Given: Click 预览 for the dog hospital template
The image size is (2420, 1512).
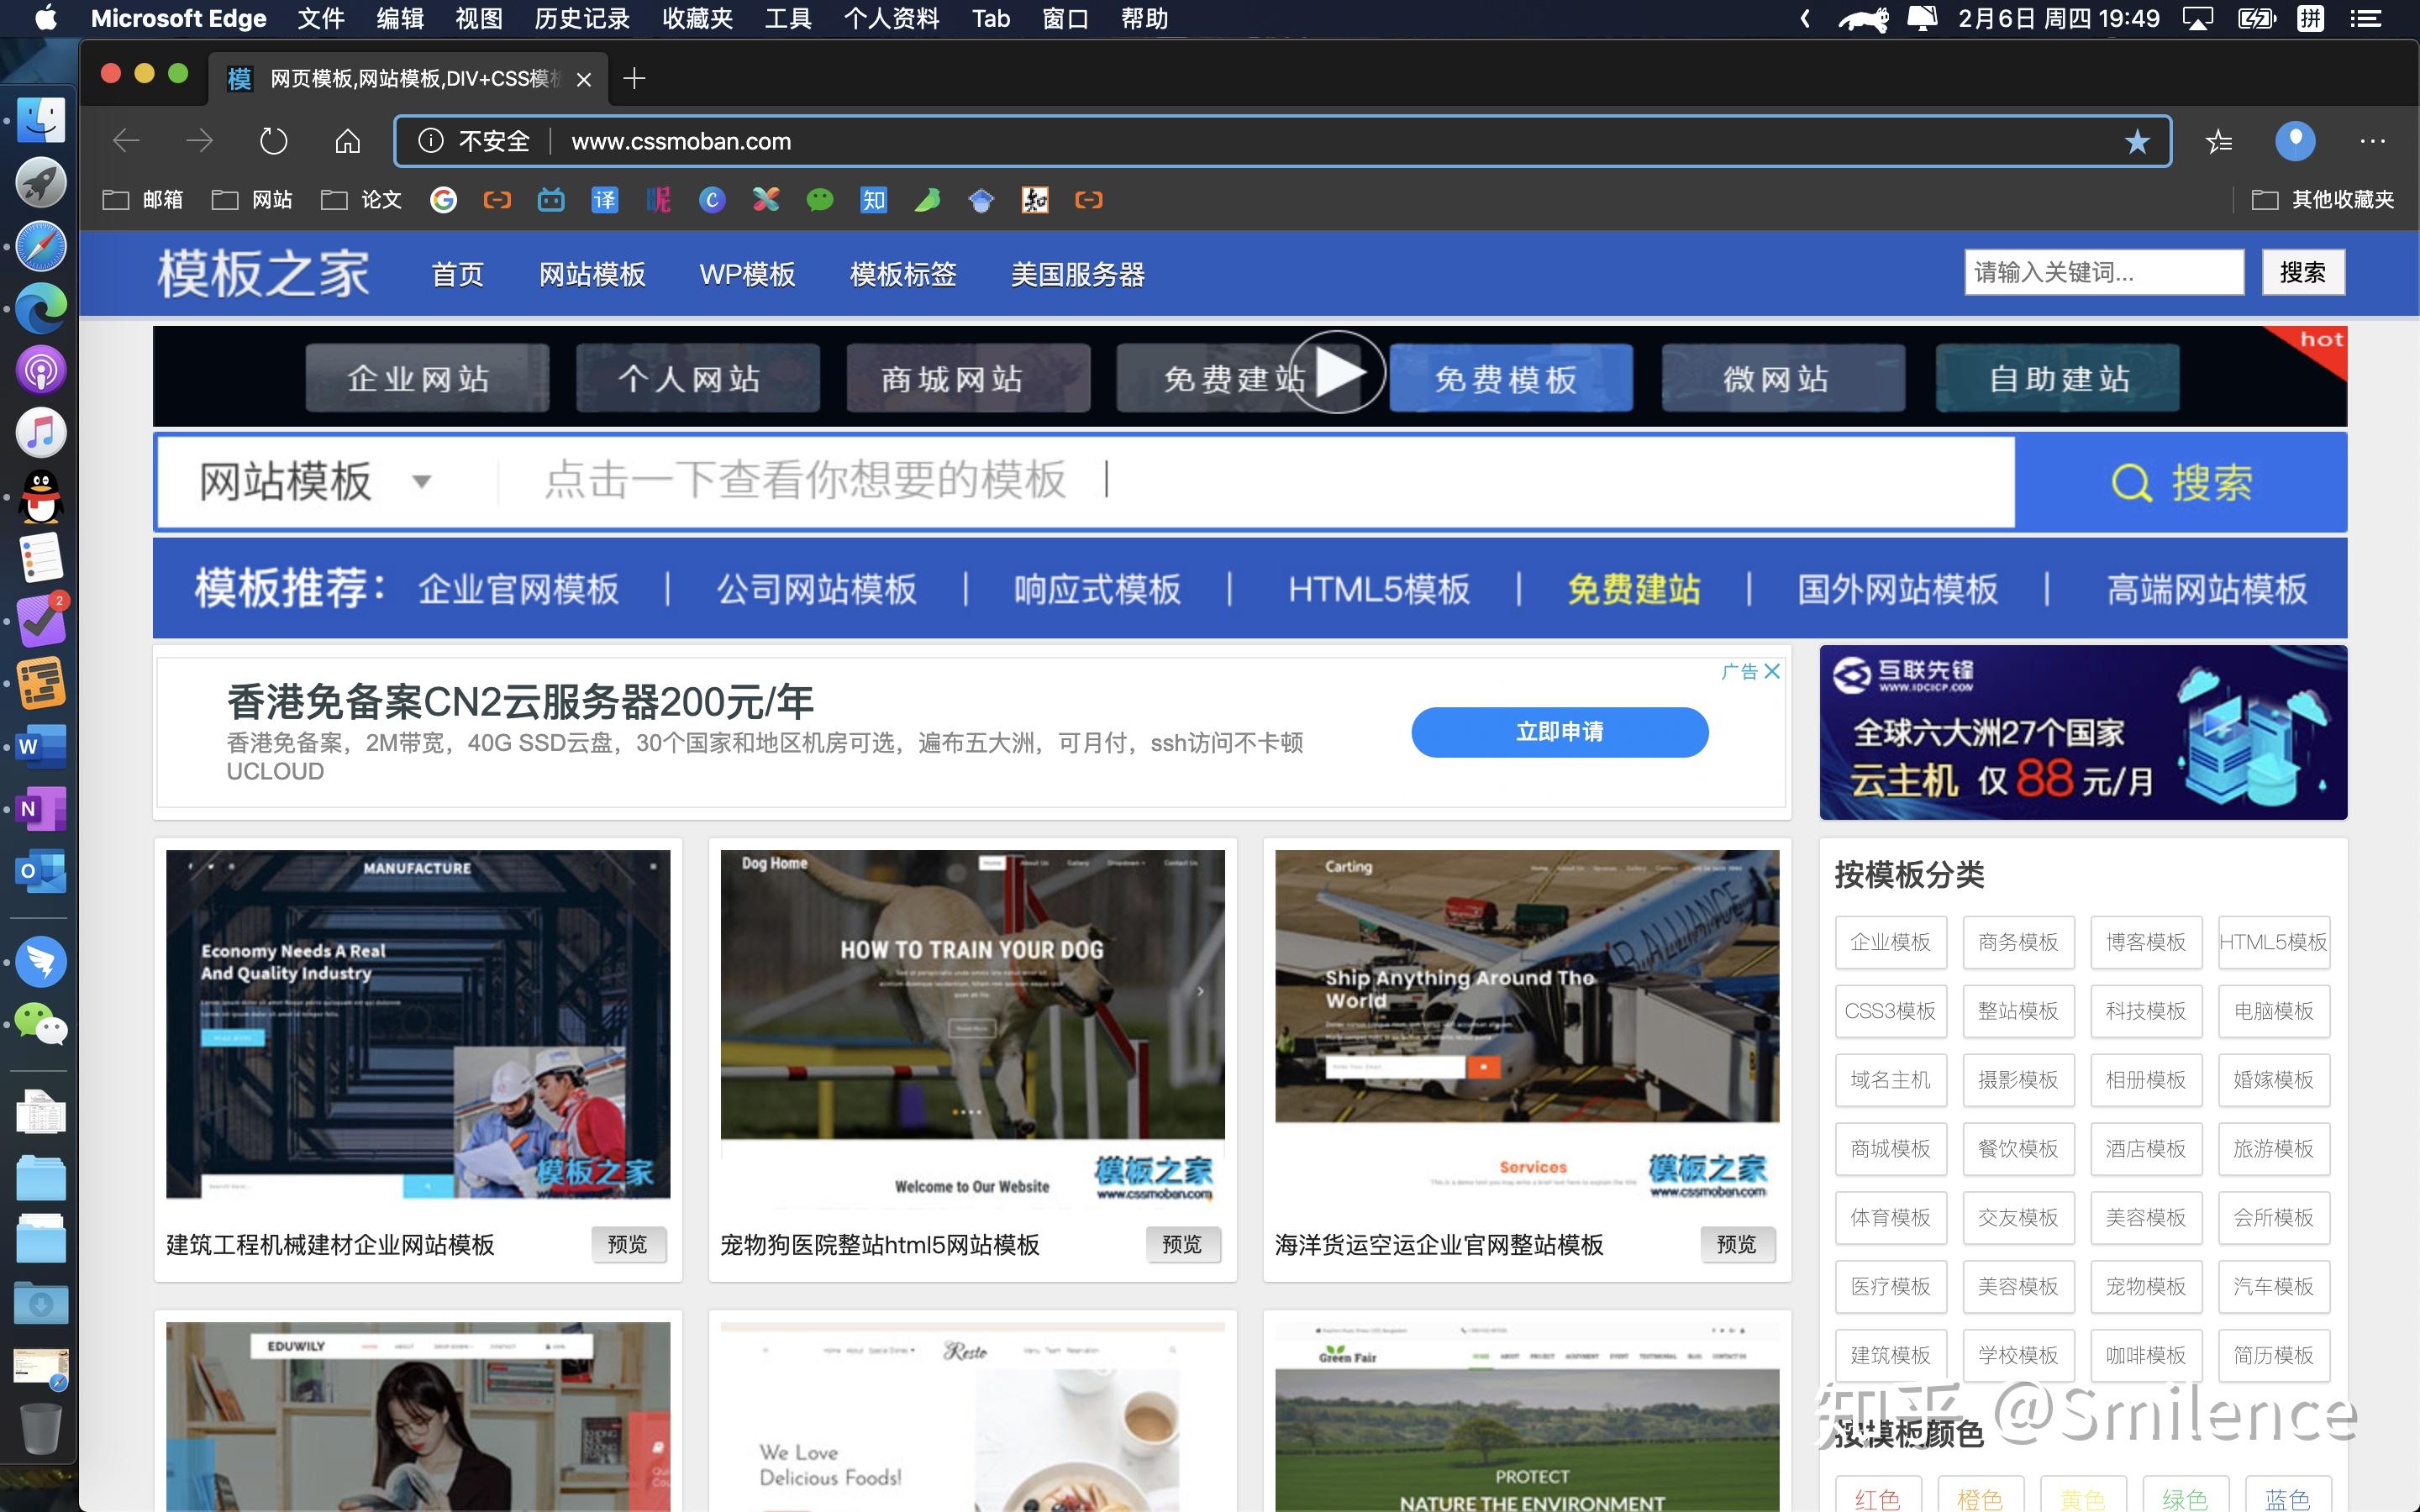Looking at the screenshot, I should point(1183,1245).
